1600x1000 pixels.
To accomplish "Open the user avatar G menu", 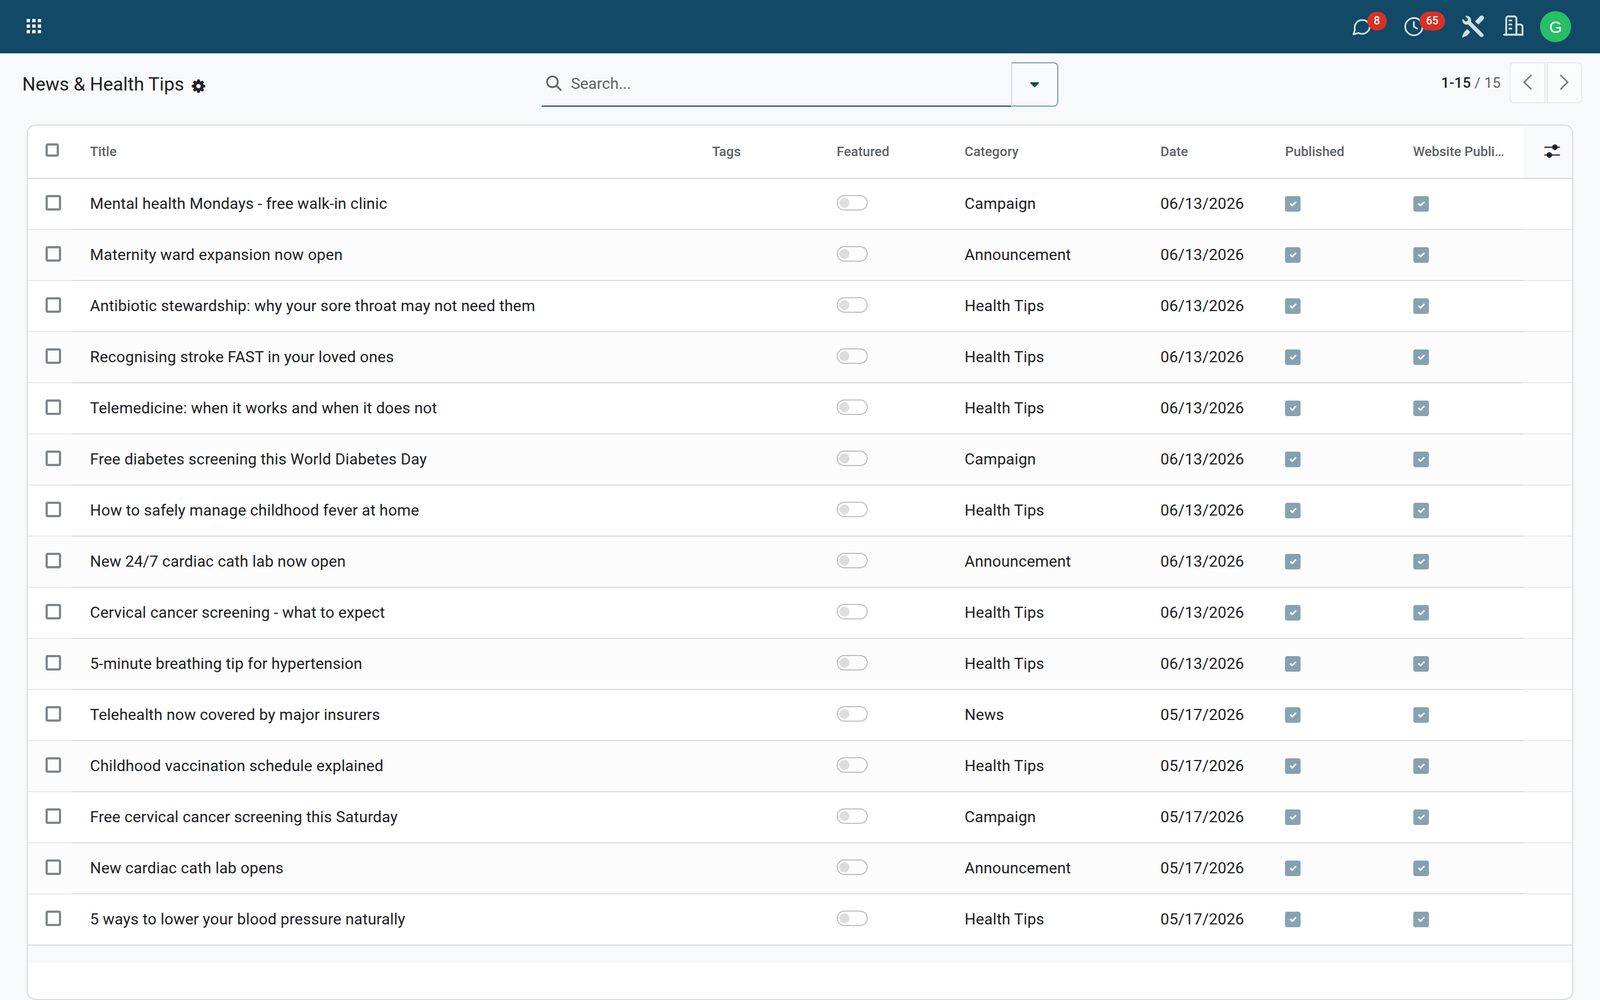I will [x=1555, y=27].
